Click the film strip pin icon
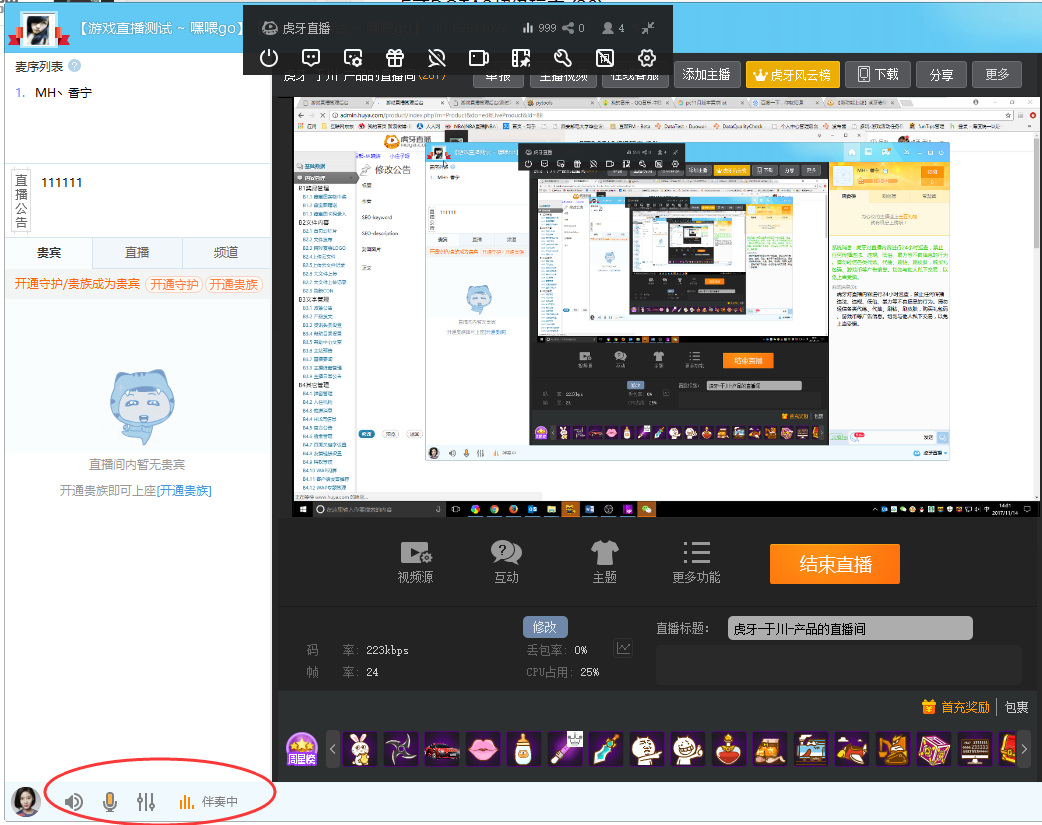The image size is (1042, 825). [521, 59]
